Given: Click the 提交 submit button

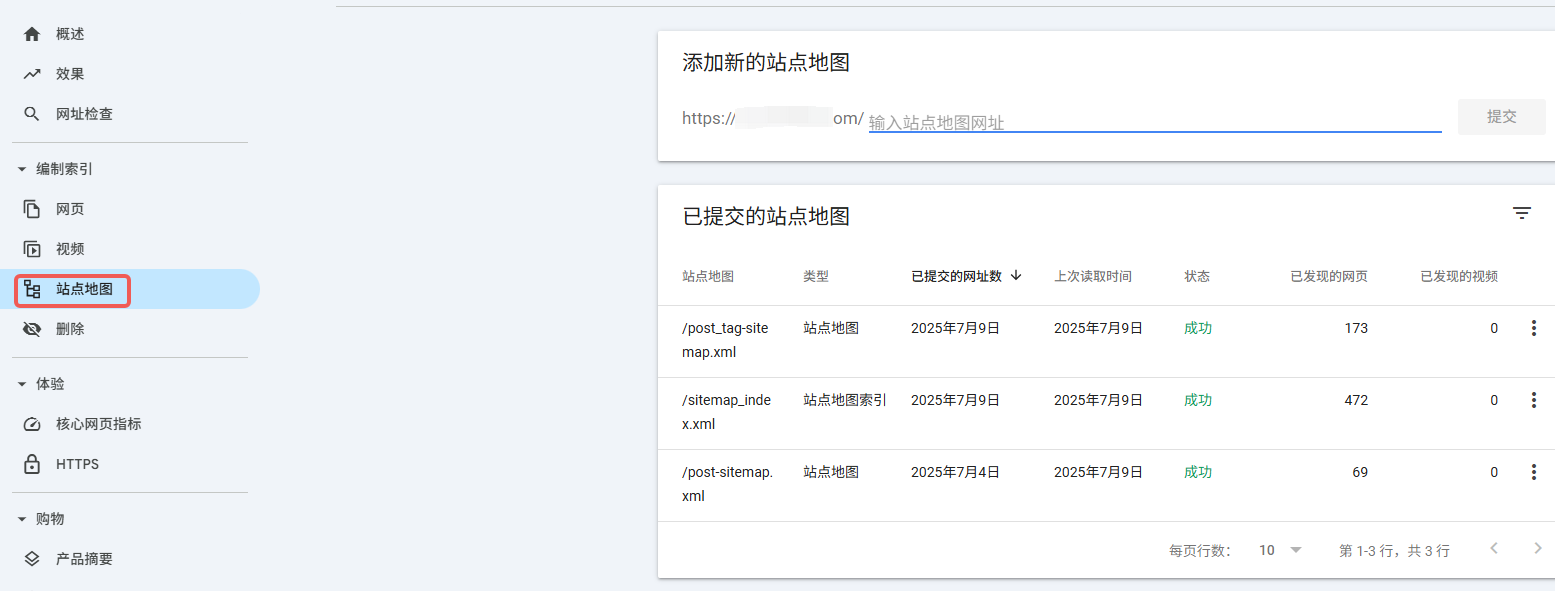Looking at the screenshot, I should pos(1501,116).
